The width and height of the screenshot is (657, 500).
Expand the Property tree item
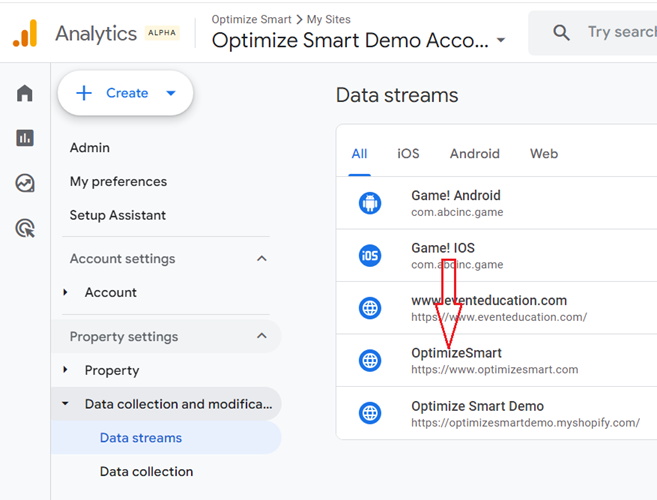pyautogui.click(x=65, y=370)
